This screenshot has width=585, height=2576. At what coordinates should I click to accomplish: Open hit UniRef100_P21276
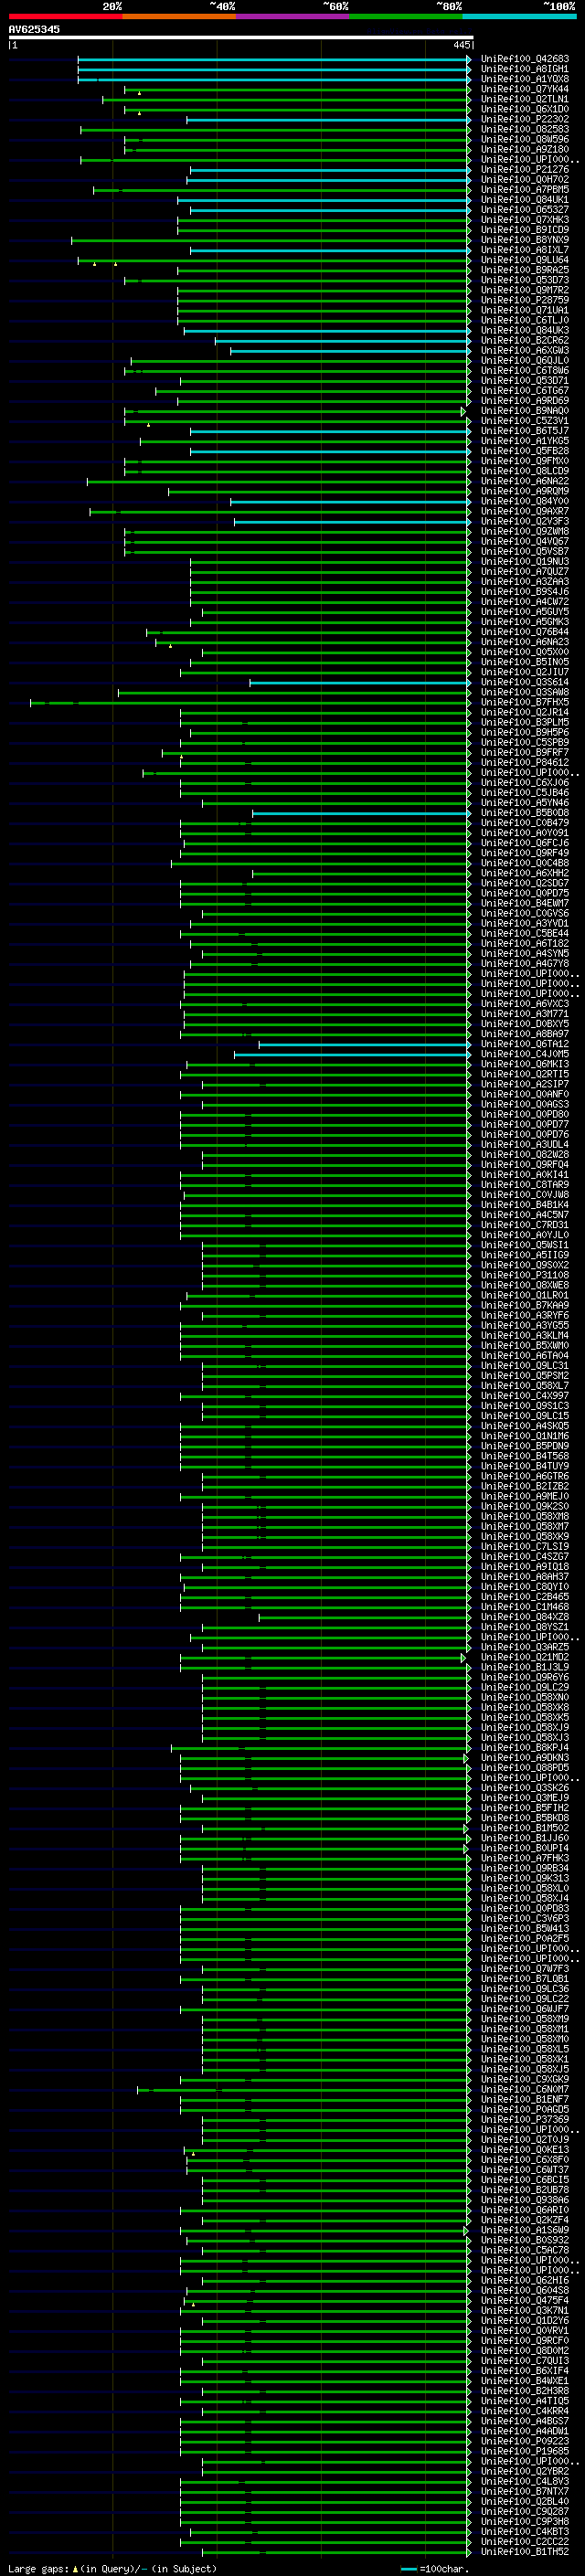click(524, 170)
